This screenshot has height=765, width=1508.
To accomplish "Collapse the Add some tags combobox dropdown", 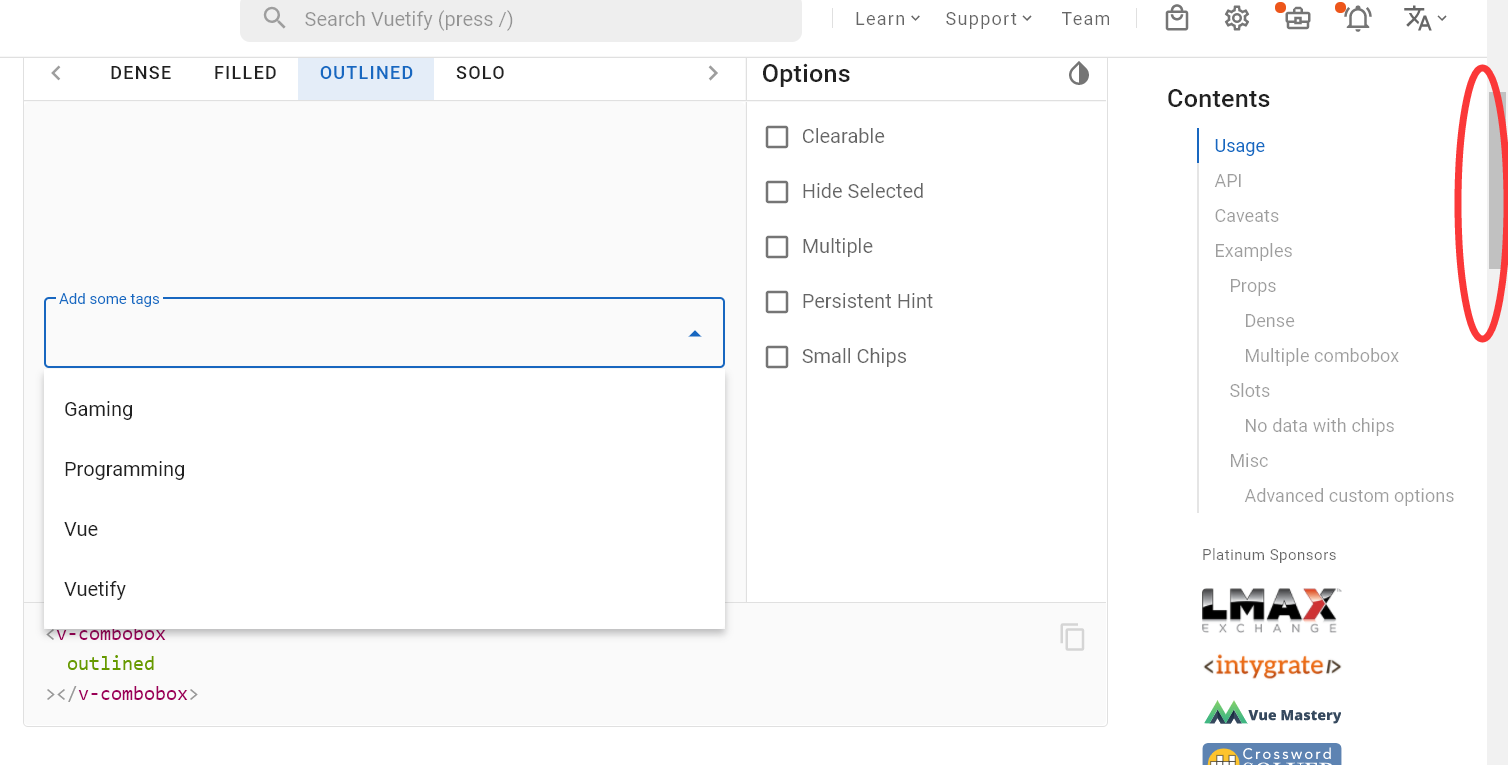I will [695, 333].
